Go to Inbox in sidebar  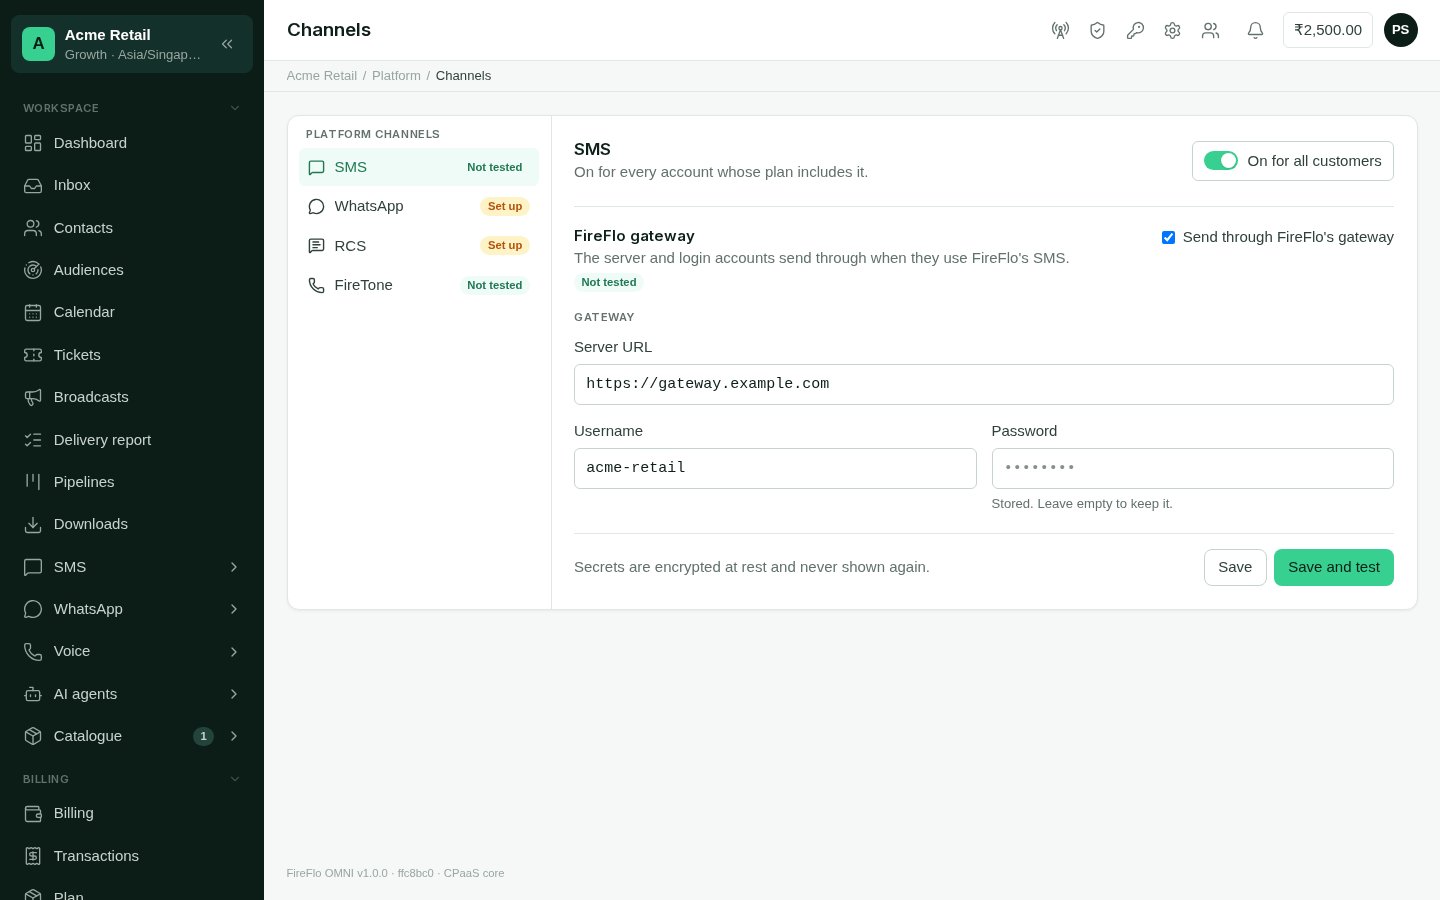132,185
